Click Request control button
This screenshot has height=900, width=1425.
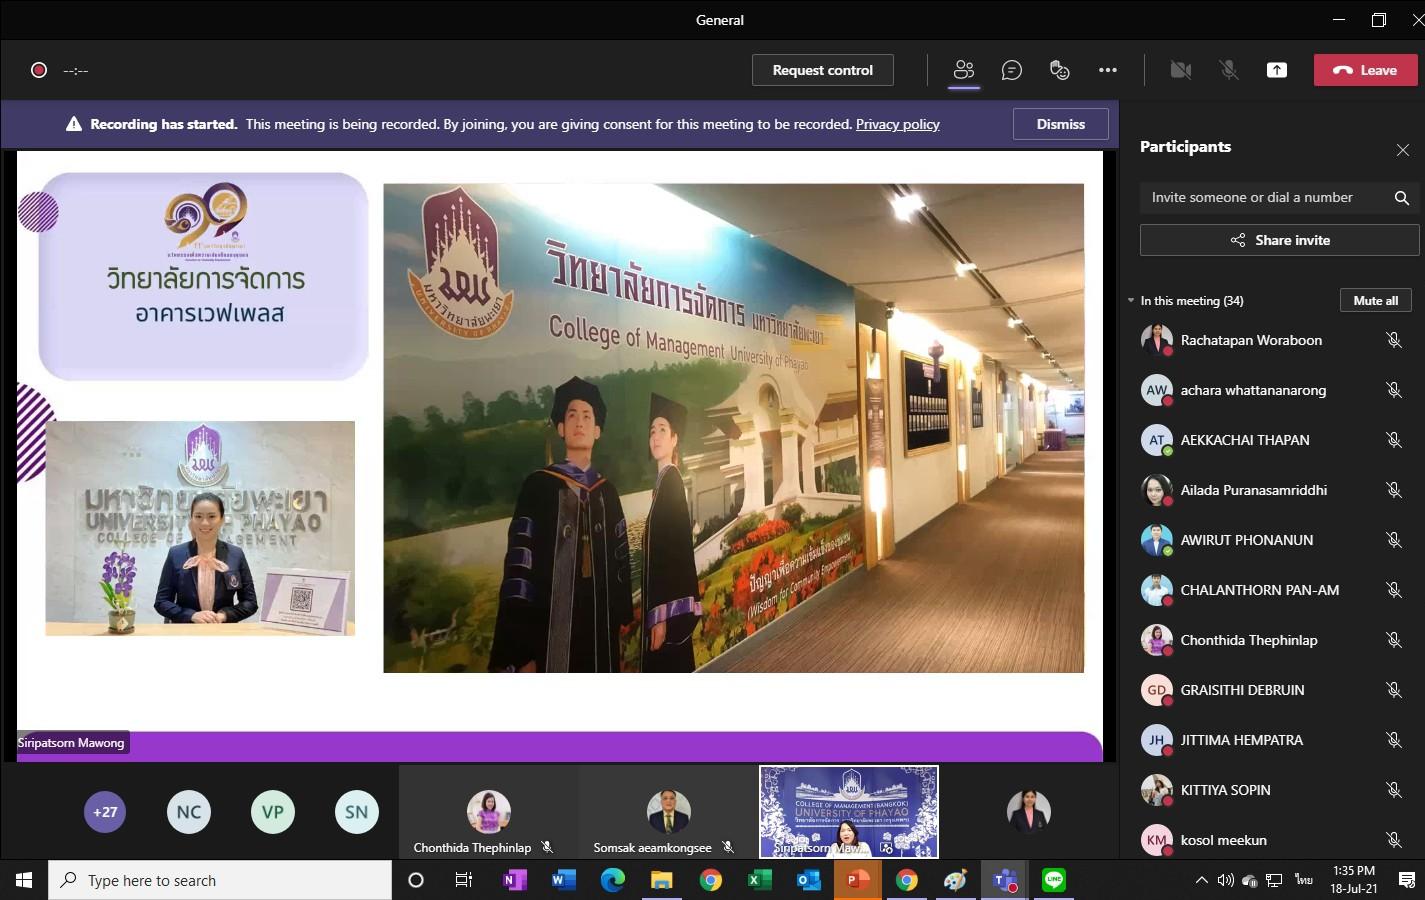coord(823,70)
